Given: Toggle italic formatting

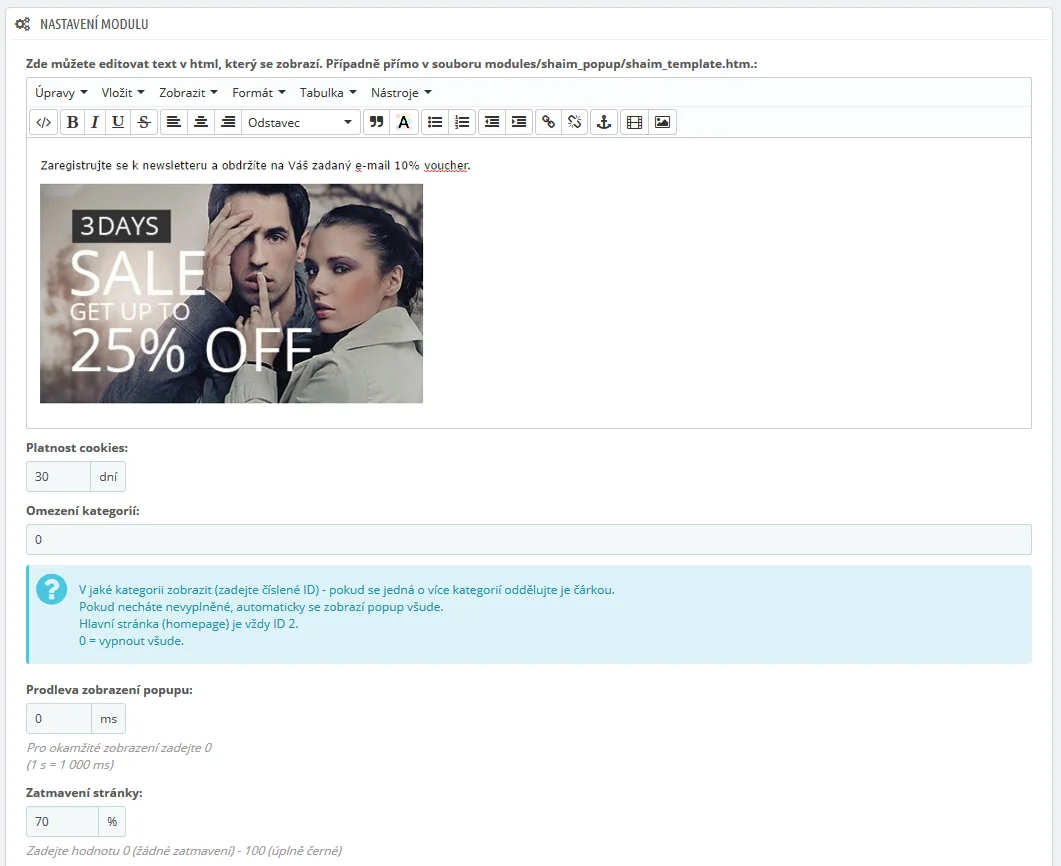Looking at the screenshot, I should coord(95,122).
